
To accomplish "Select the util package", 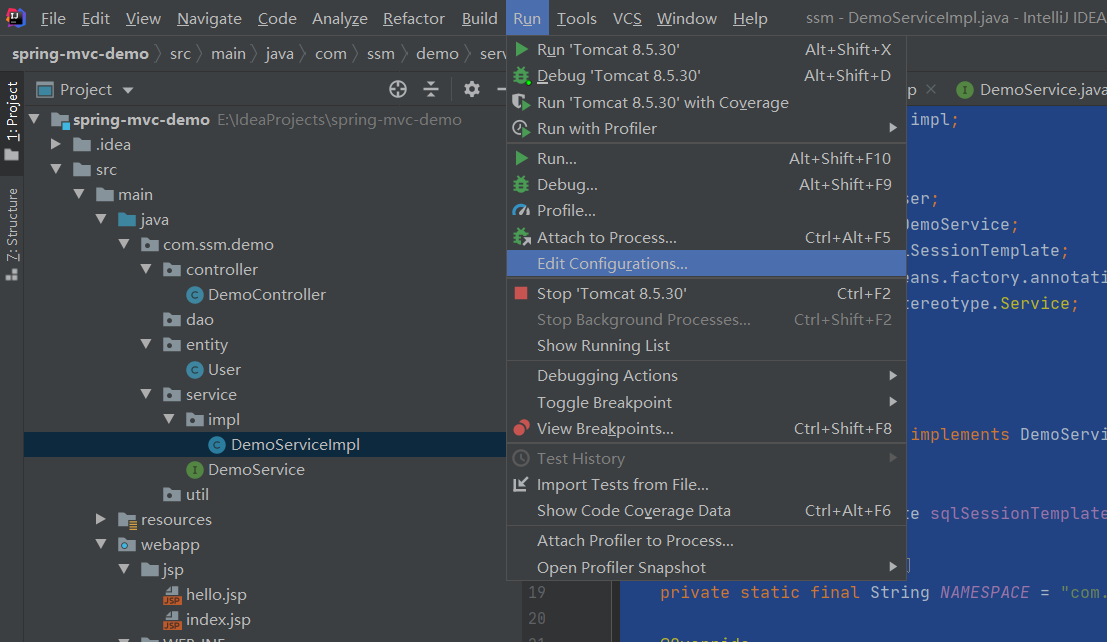I will (x=197, y=494).
